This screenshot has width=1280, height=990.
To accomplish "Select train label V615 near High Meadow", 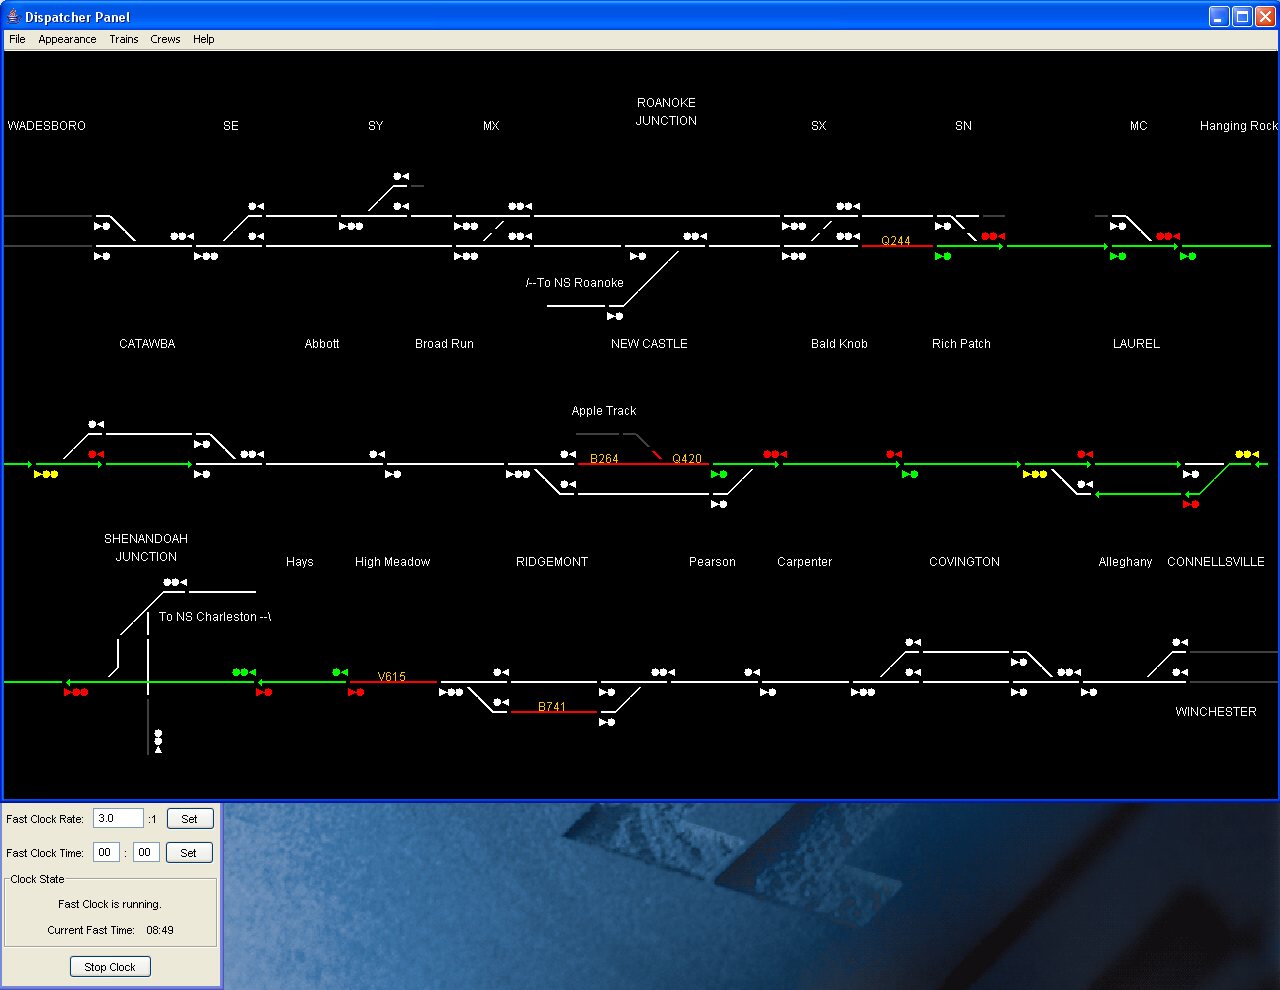I will pos(392,677).
